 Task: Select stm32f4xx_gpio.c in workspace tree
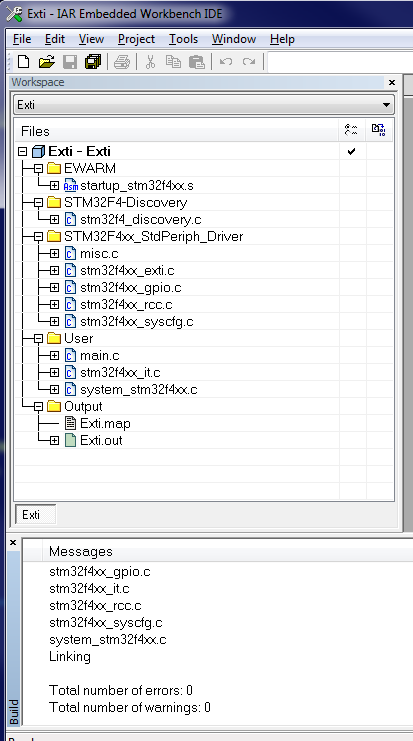point(130,287)
